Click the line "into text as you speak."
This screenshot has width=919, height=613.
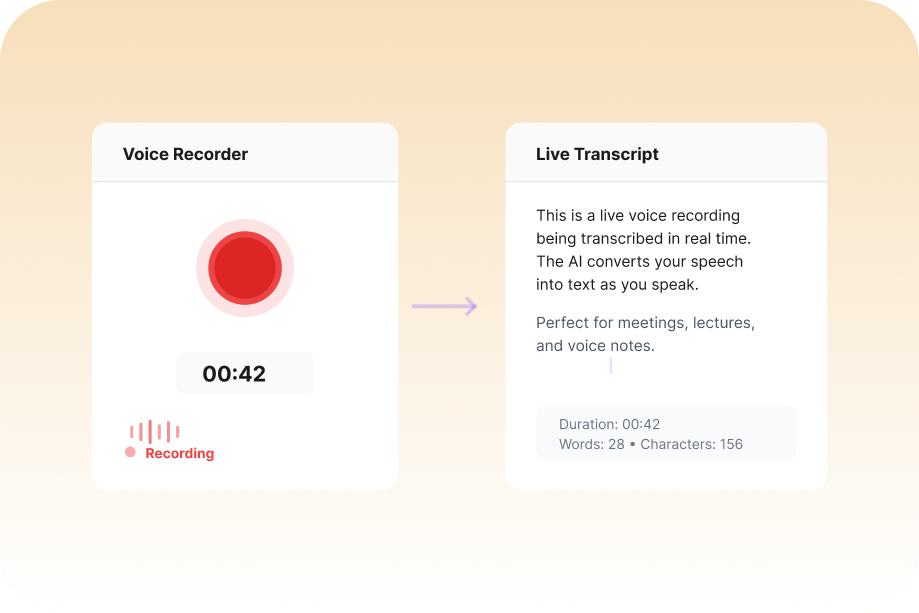click(x=616, y=284)
